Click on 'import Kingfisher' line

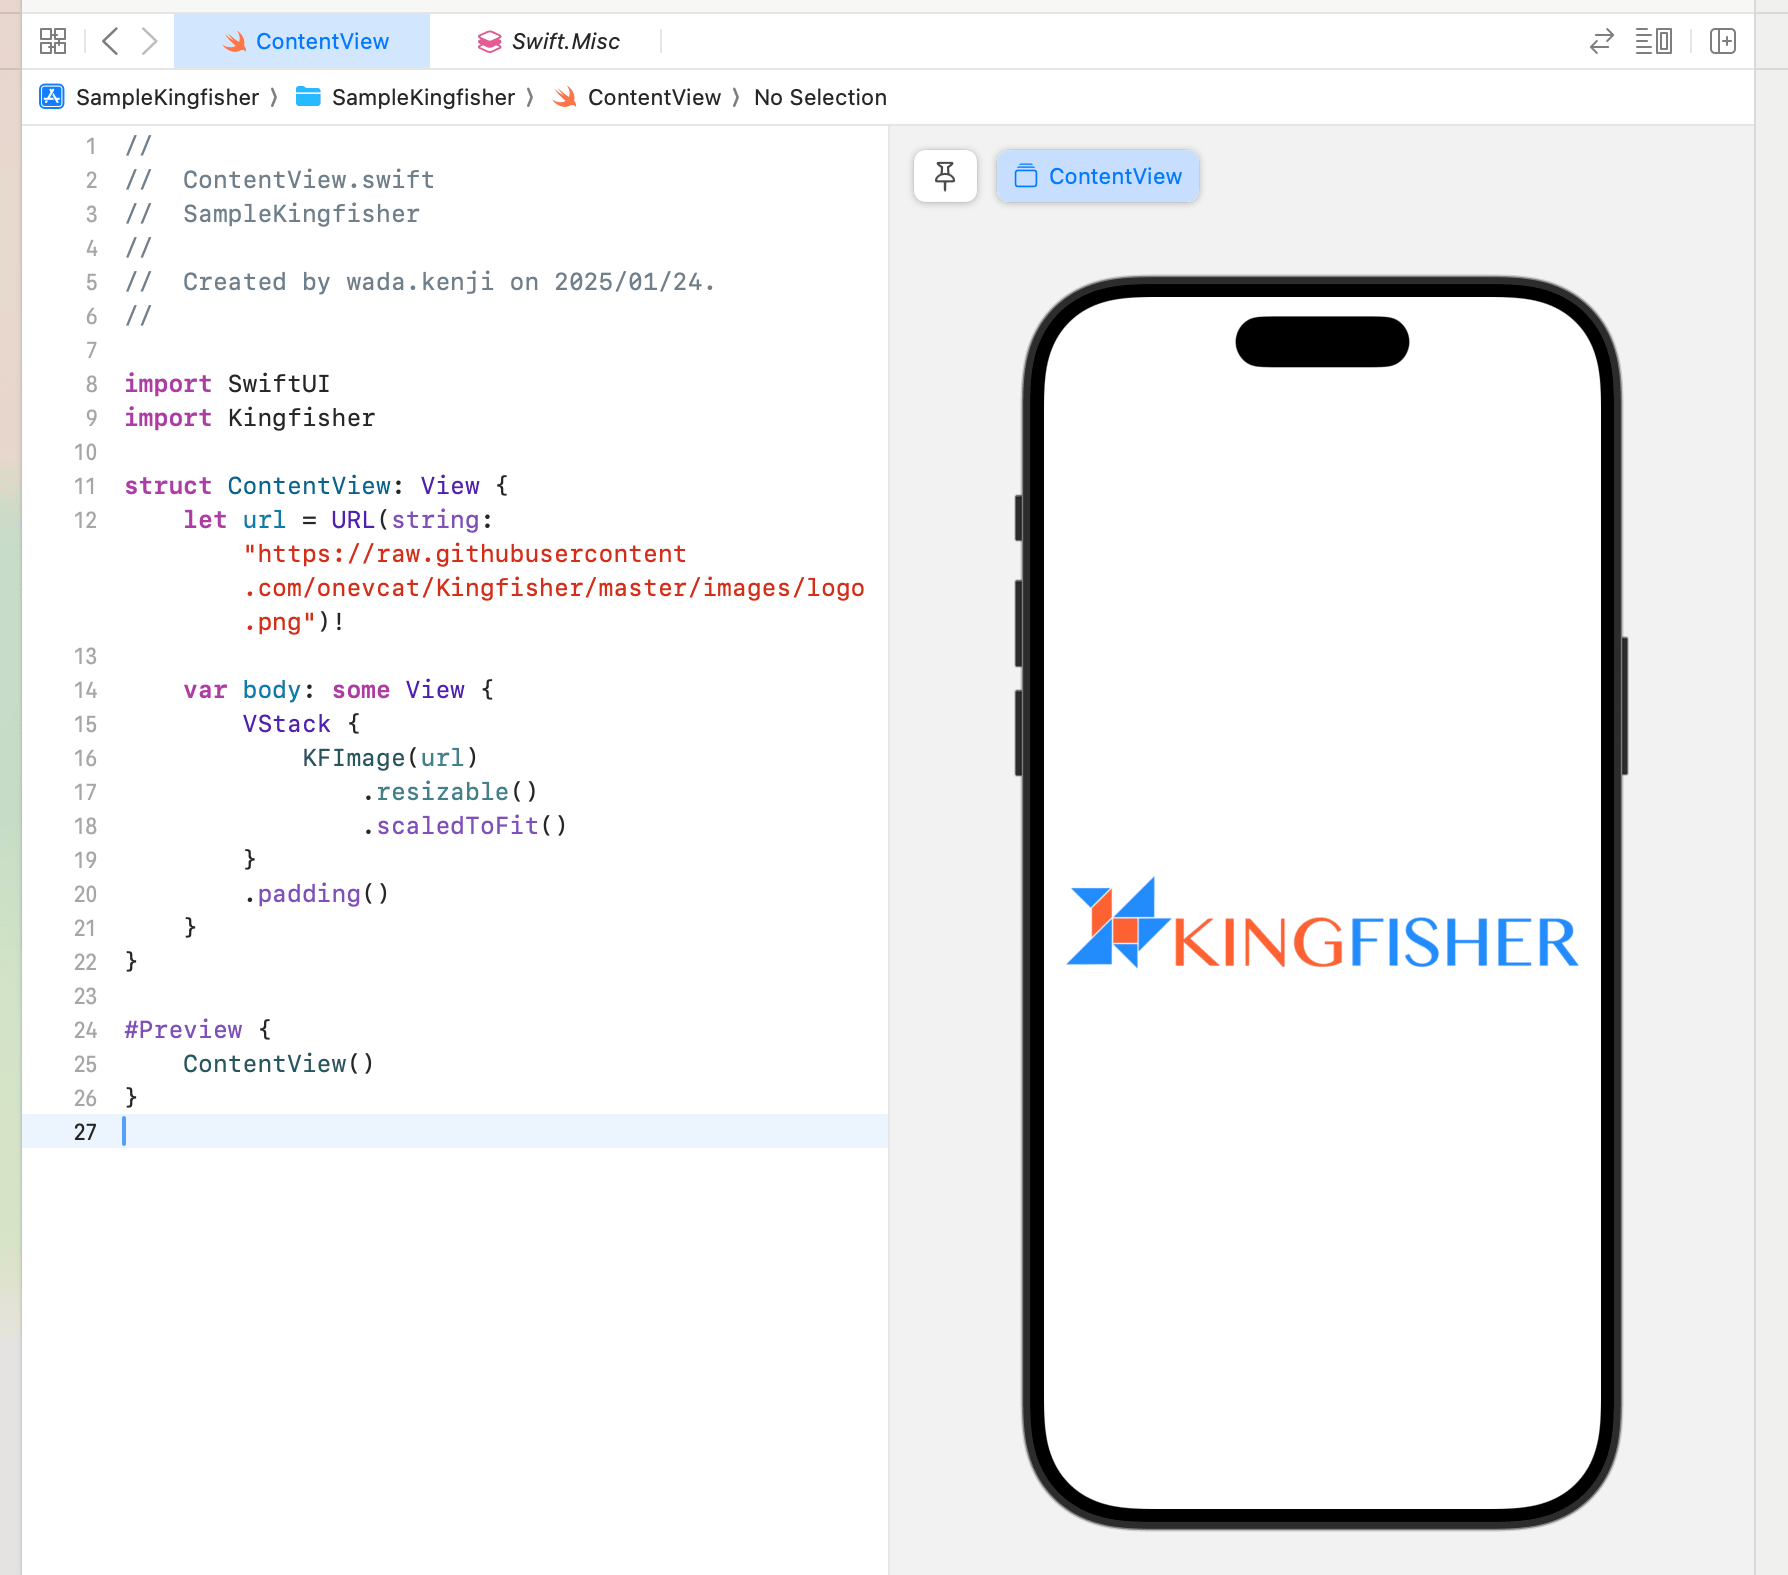point(250,418)
